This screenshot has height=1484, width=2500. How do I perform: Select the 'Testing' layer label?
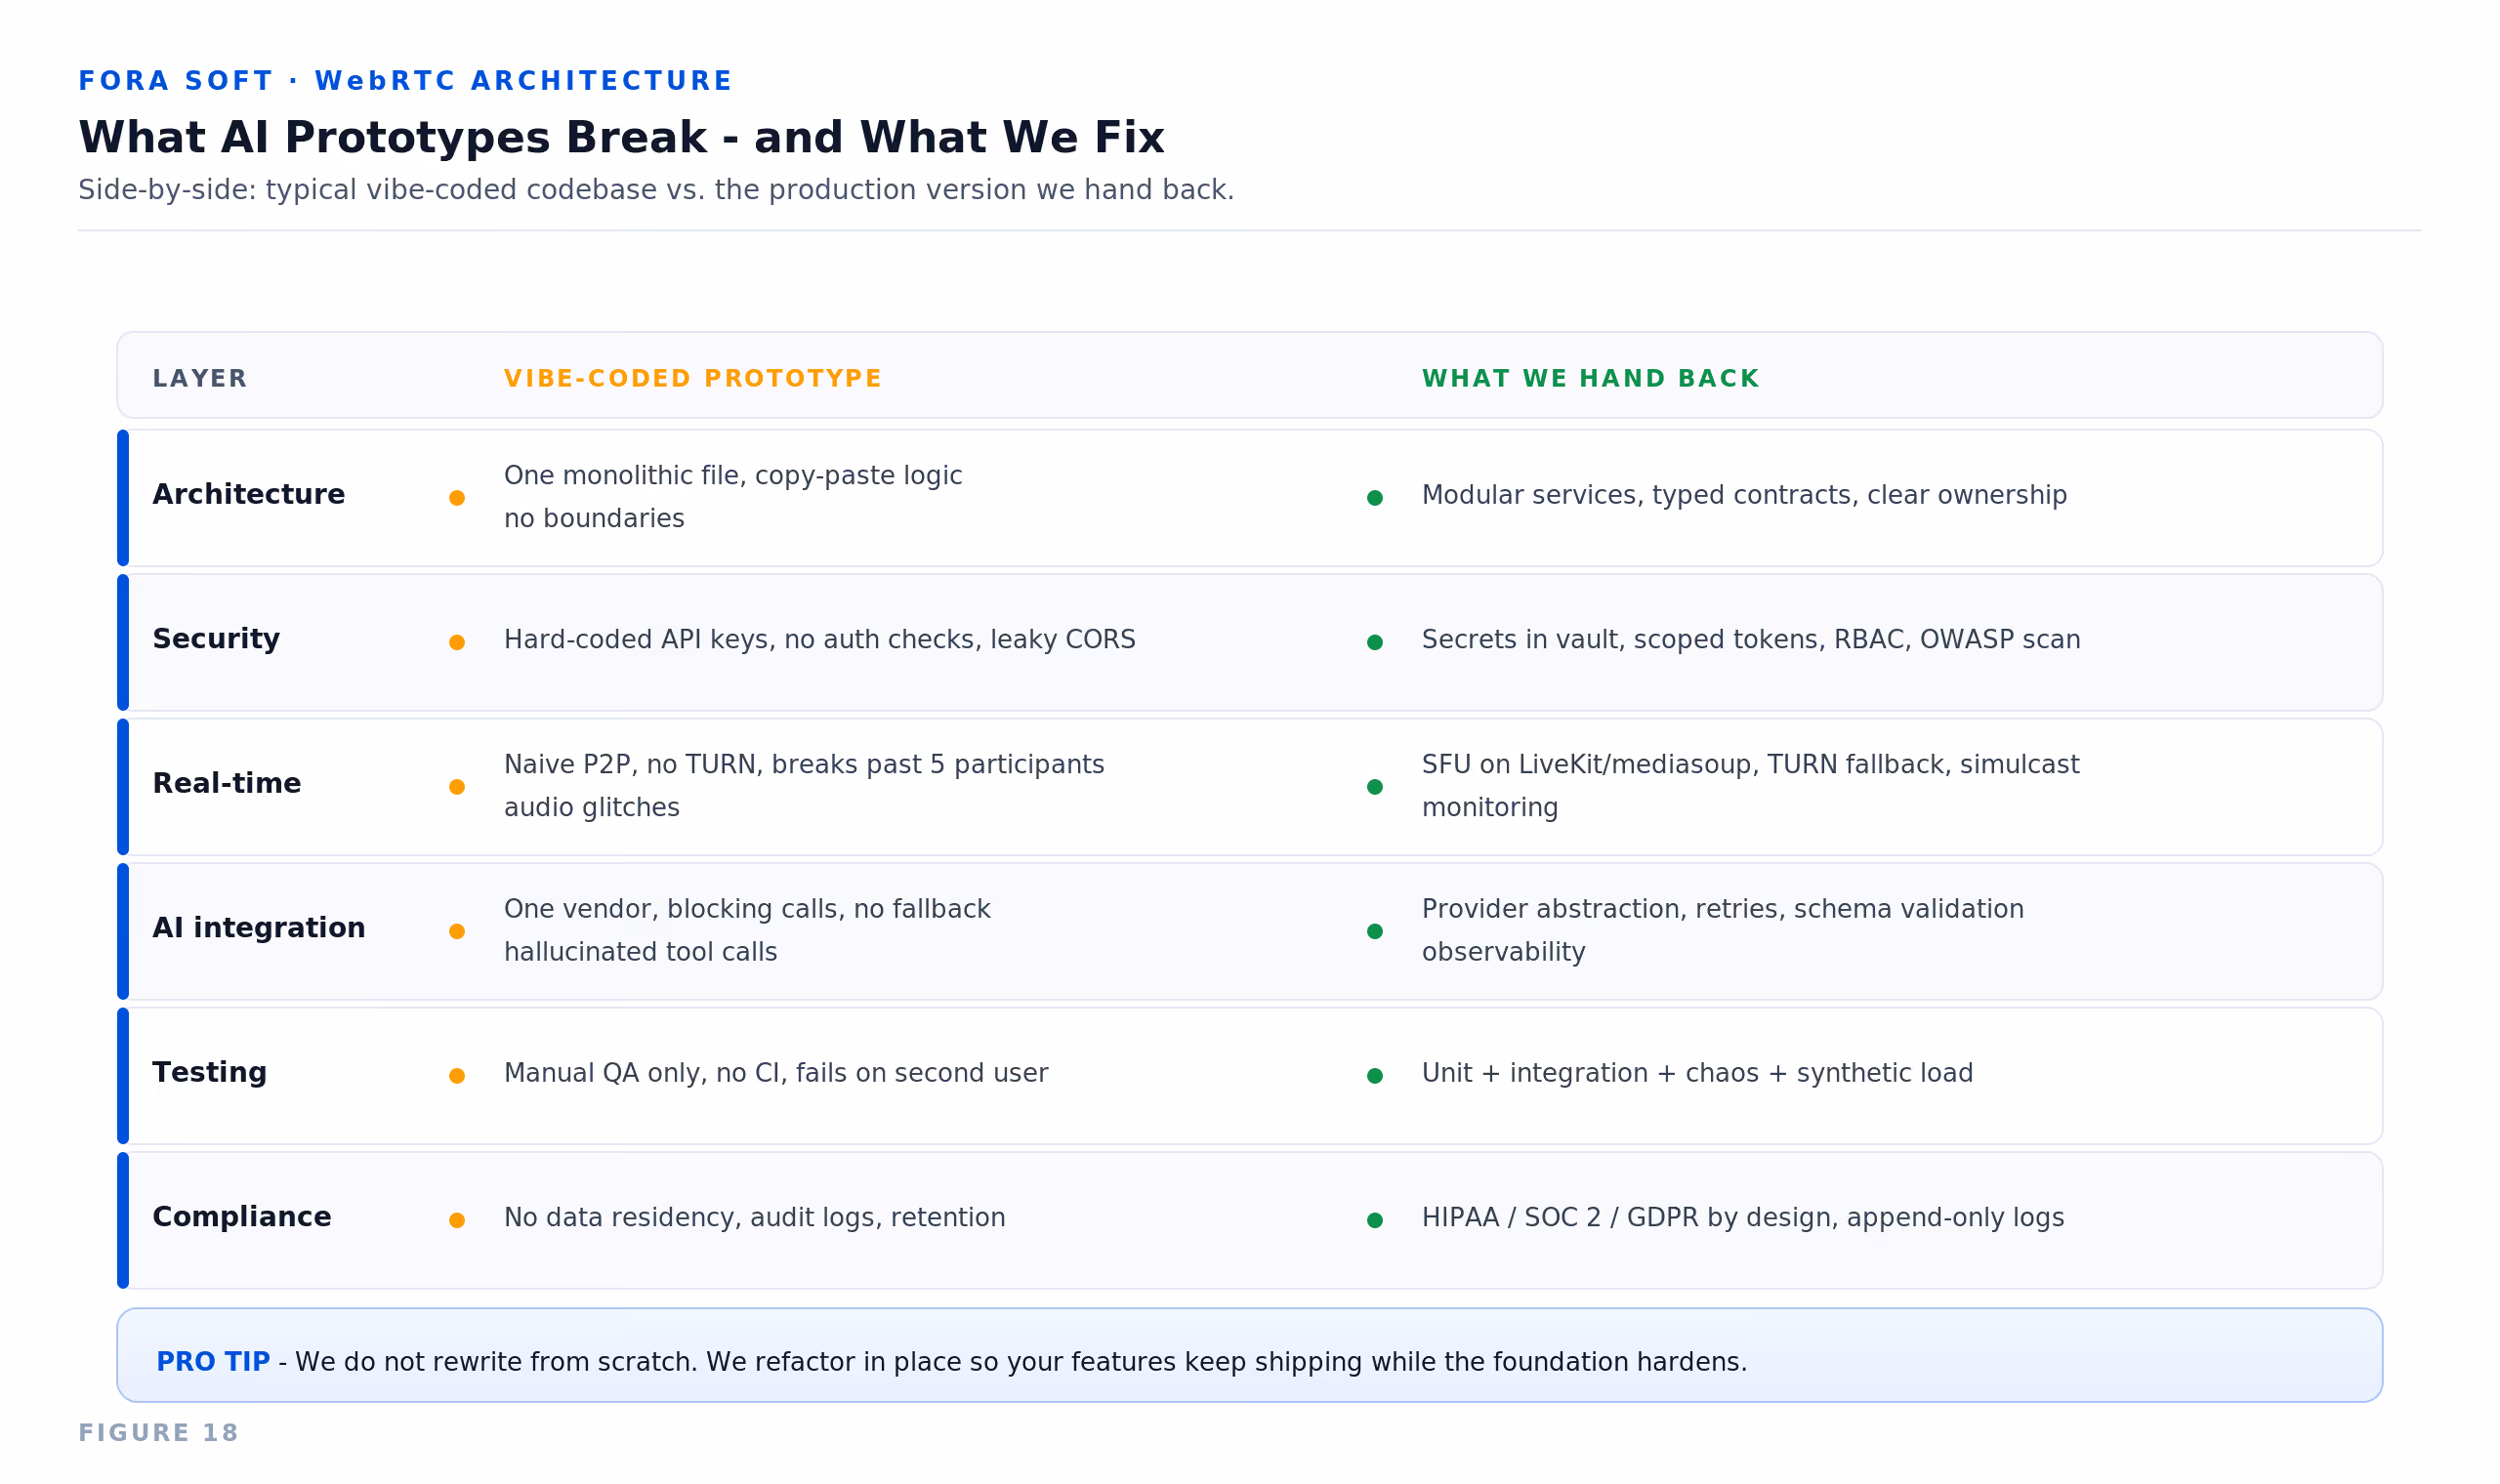pos(209,1073)
